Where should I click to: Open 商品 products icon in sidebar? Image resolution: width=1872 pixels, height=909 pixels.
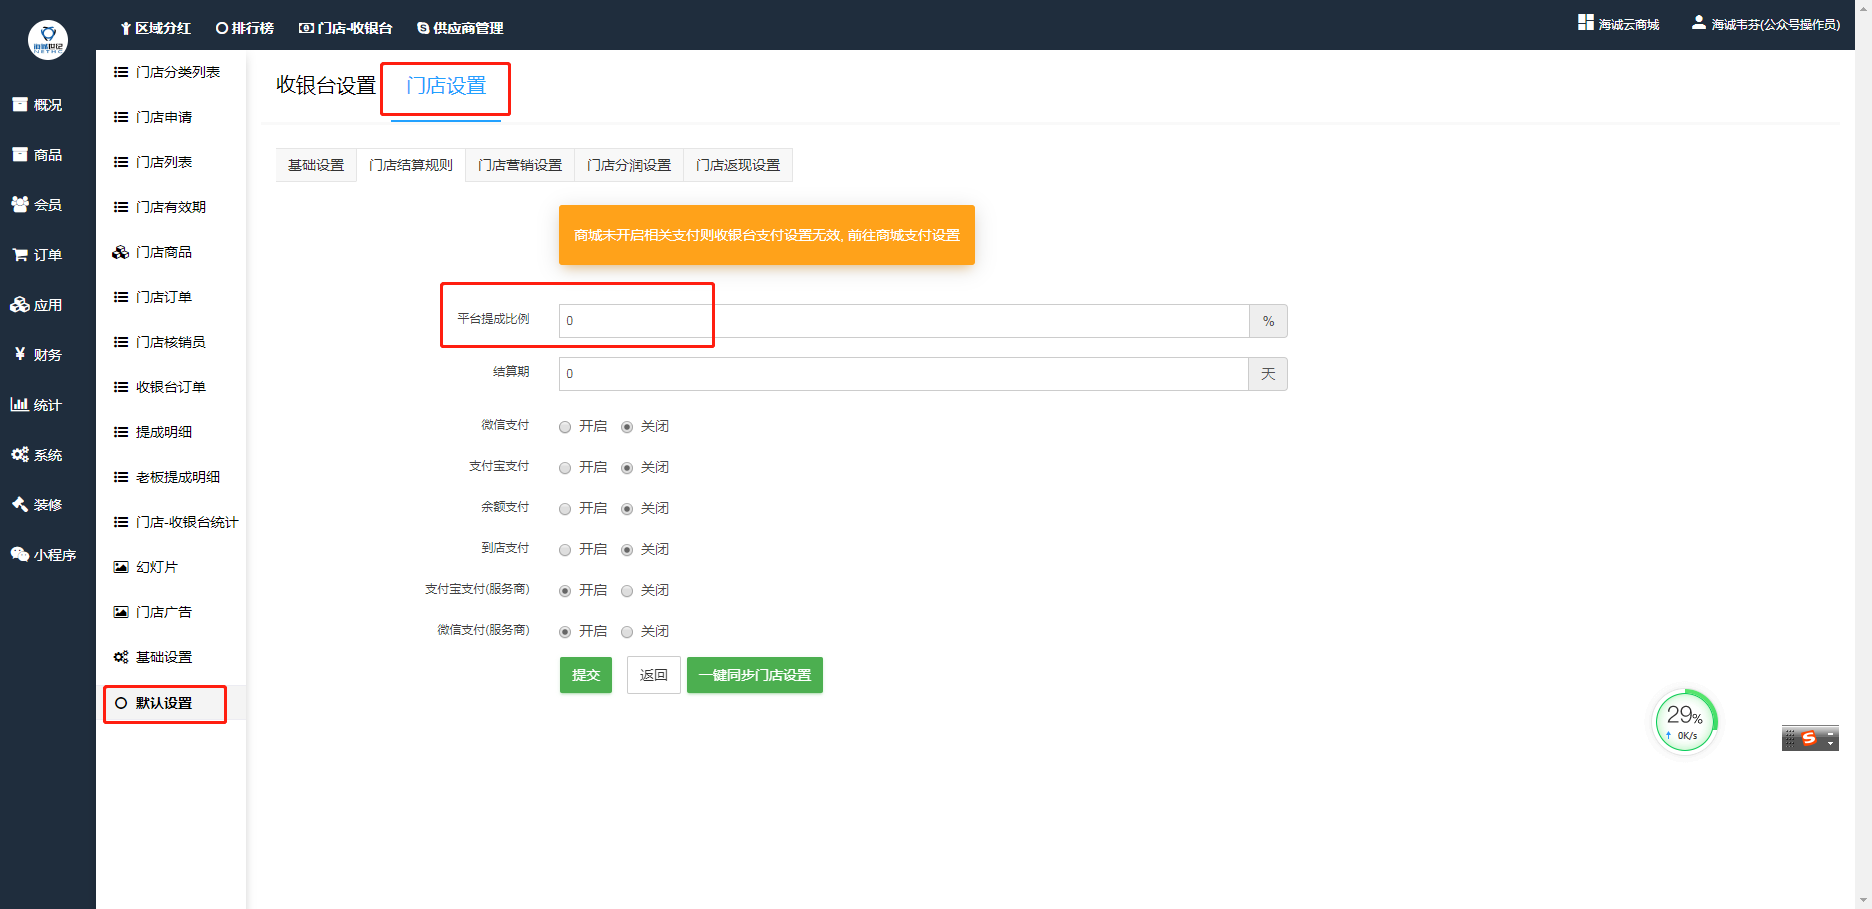coord(19,154)
